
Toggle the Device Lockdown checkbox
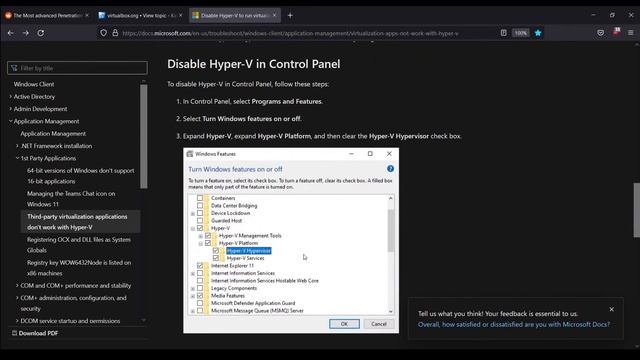click(x=200, y=213)
